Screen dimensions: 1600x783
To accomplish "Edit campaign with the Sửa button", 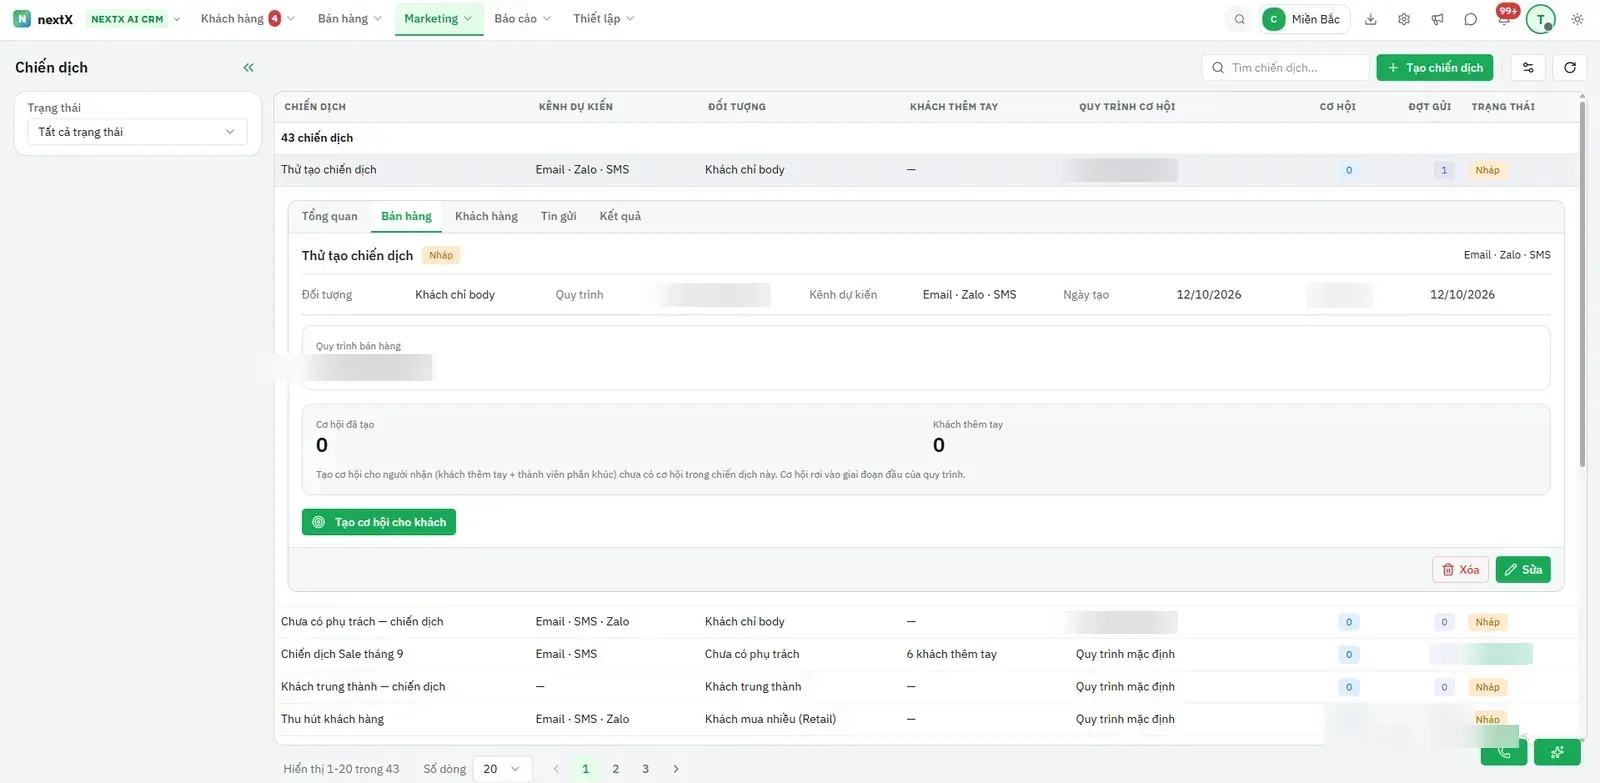I will 1523,570.
